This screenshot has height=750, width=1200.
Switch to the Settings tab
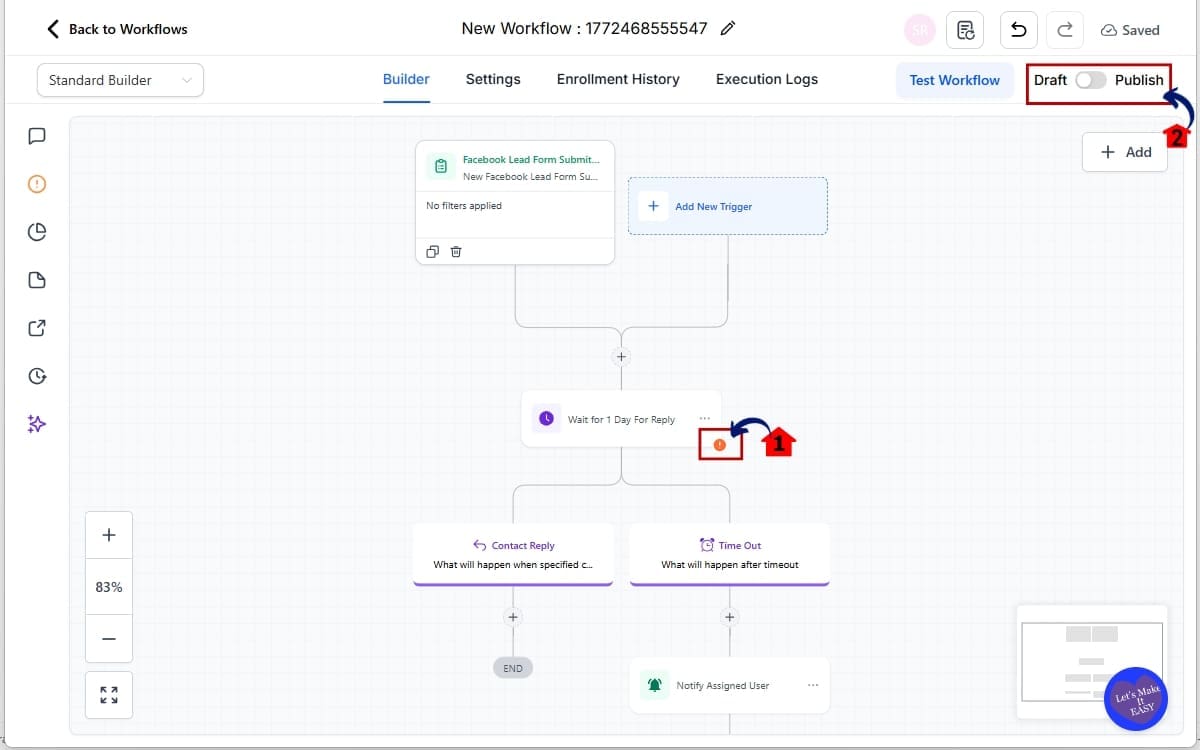(x=493, y=80)
